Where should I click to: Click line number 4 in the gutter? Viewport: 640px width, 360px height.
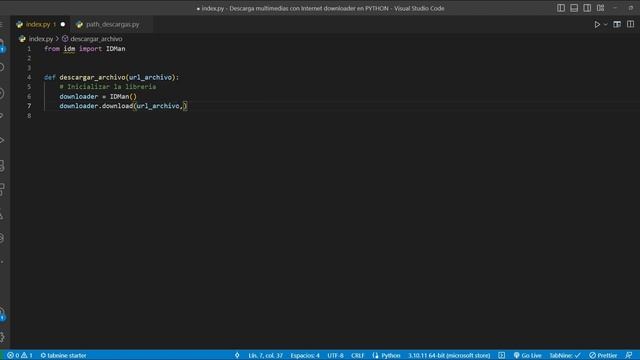29,77
